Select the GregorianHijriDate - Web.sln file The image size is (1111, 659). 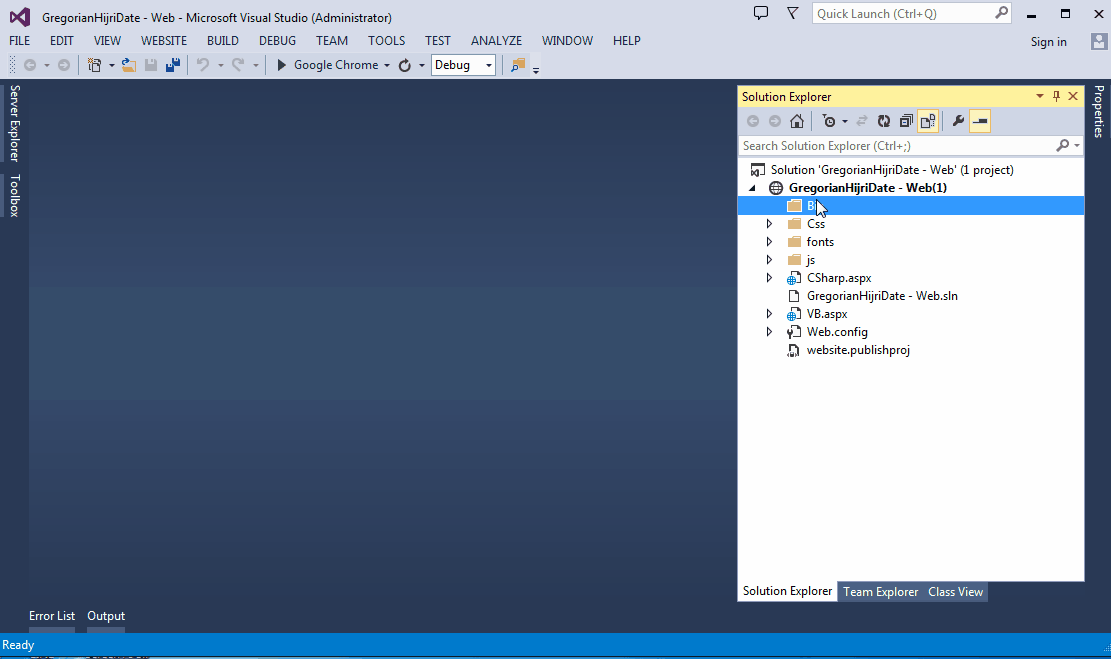882,296
